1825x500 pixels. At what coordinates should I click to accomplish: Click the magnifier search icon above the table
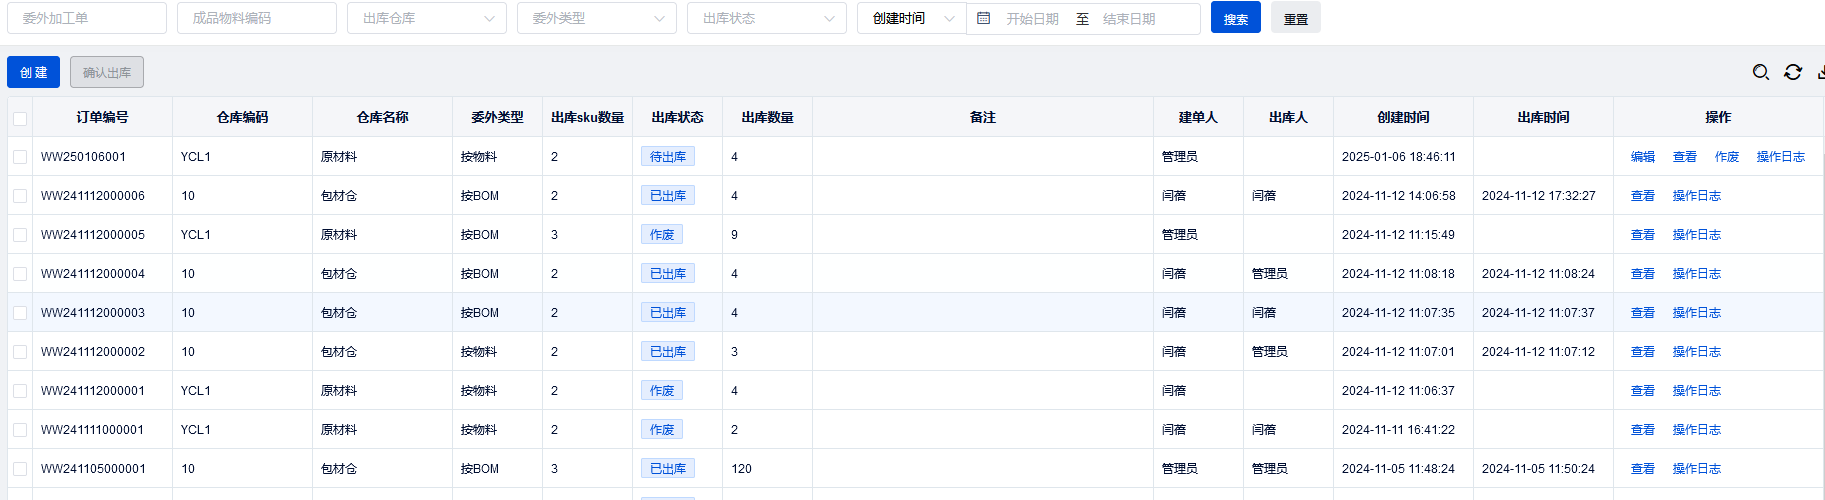pyautogui.click(x=1761, y=72)
